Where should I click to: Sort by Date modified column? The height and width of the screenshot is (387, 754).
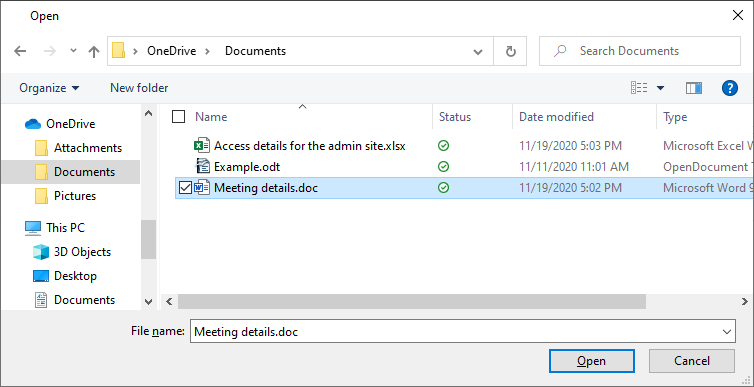tap(556, 117)
